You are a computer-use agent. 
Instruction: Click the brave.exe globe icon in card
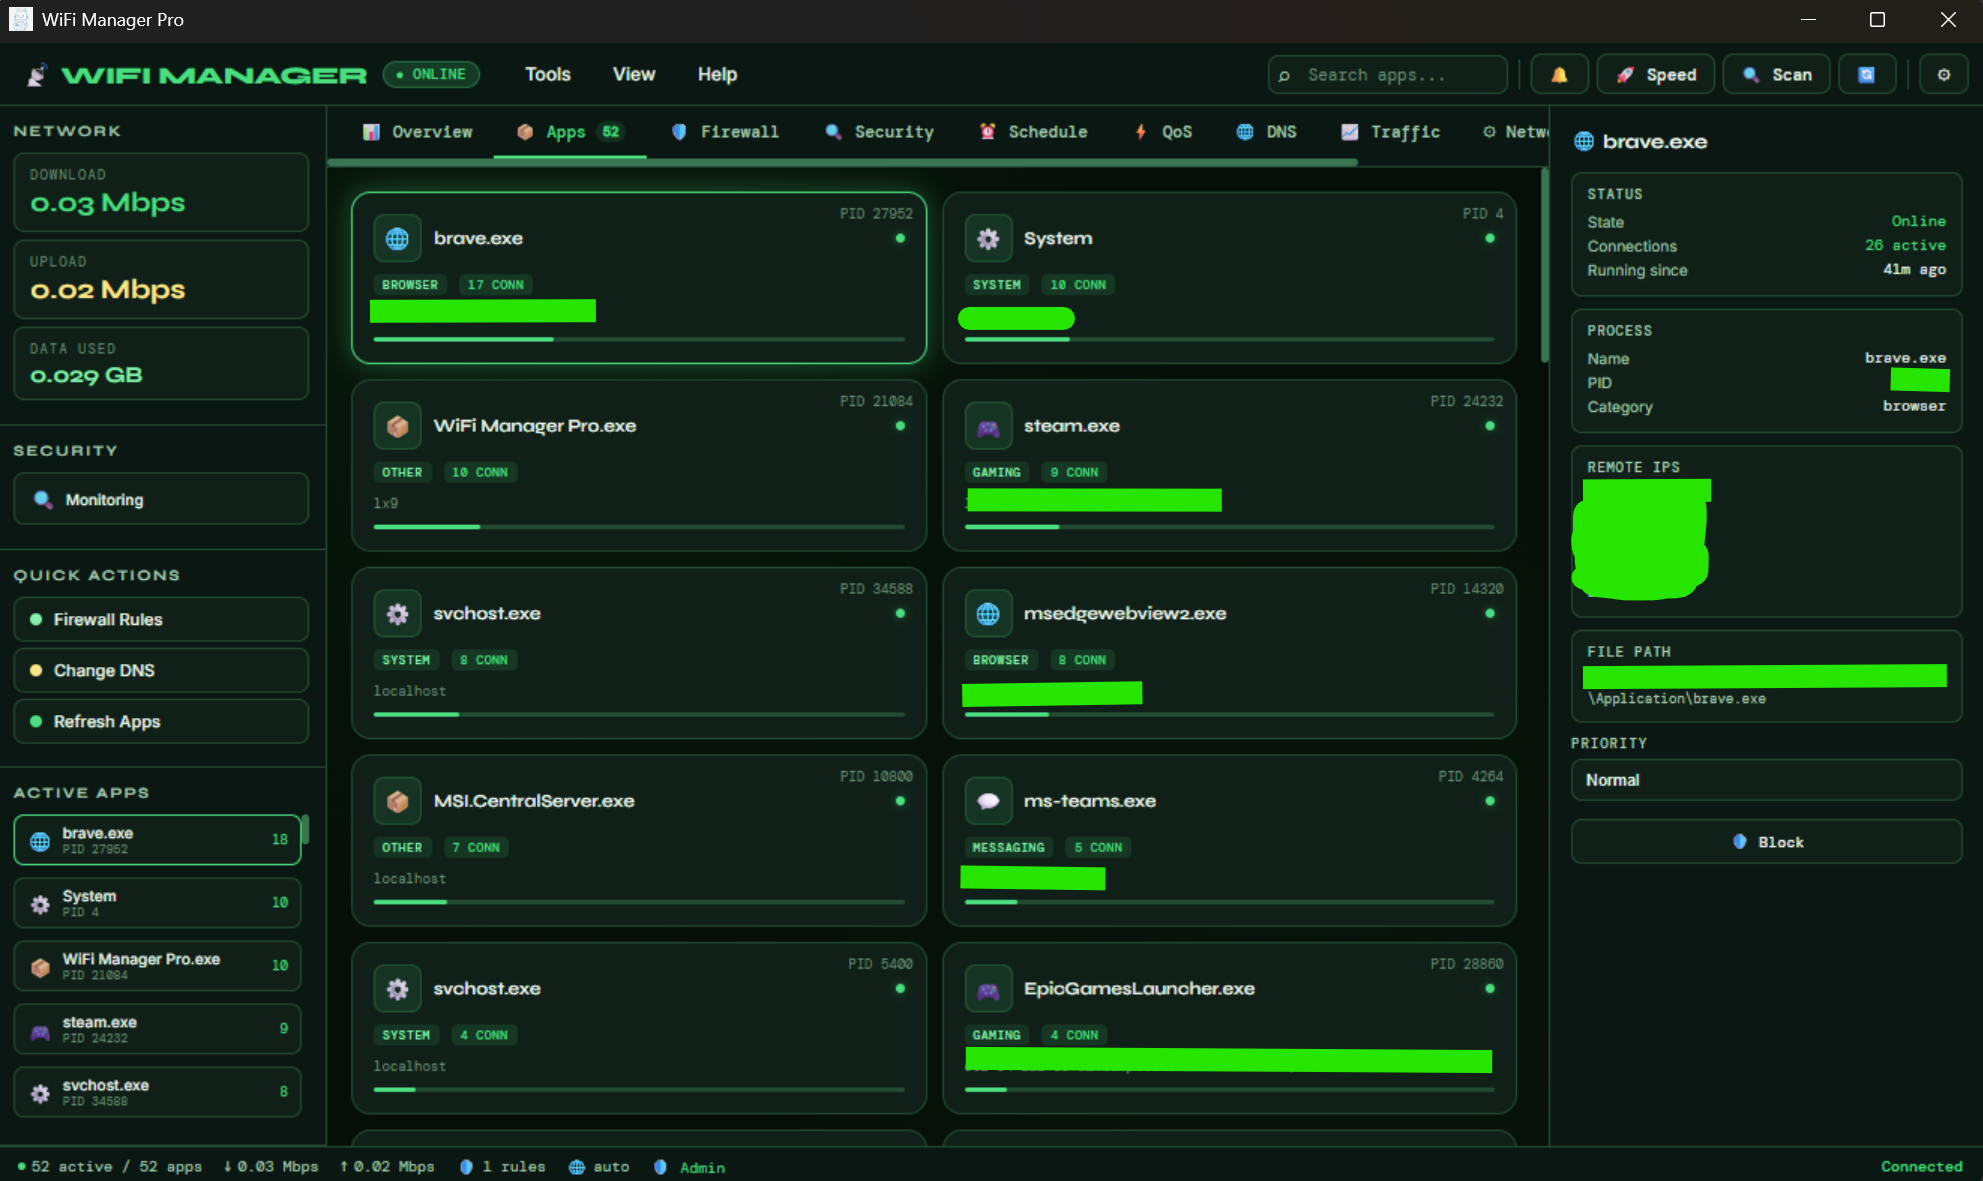click(397, 239)
